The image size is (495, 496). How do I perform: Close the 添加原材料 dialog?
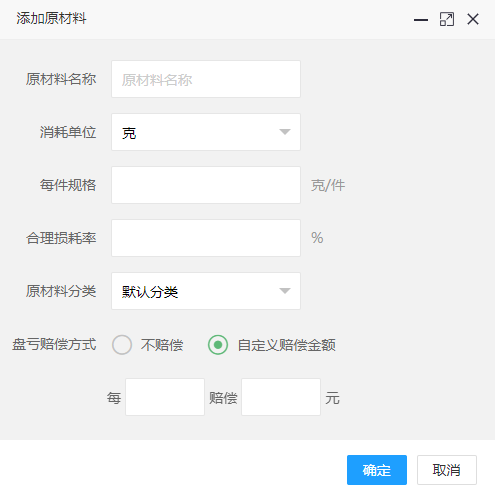pos(473,19)
